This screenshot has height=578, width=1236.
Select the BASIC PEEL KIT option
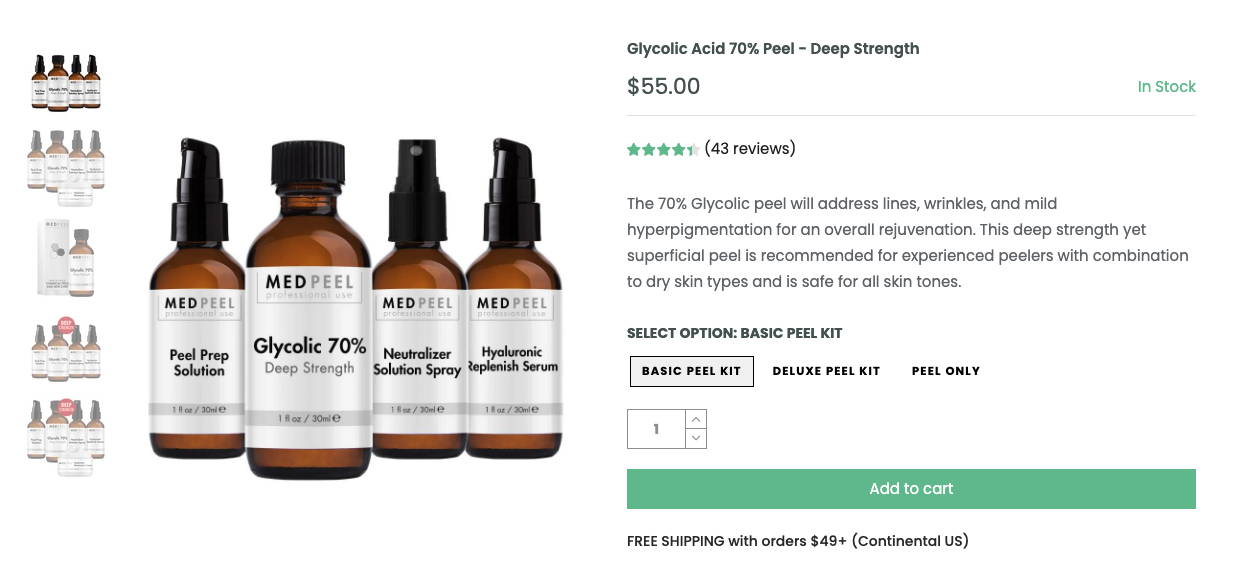pos(691,370)
